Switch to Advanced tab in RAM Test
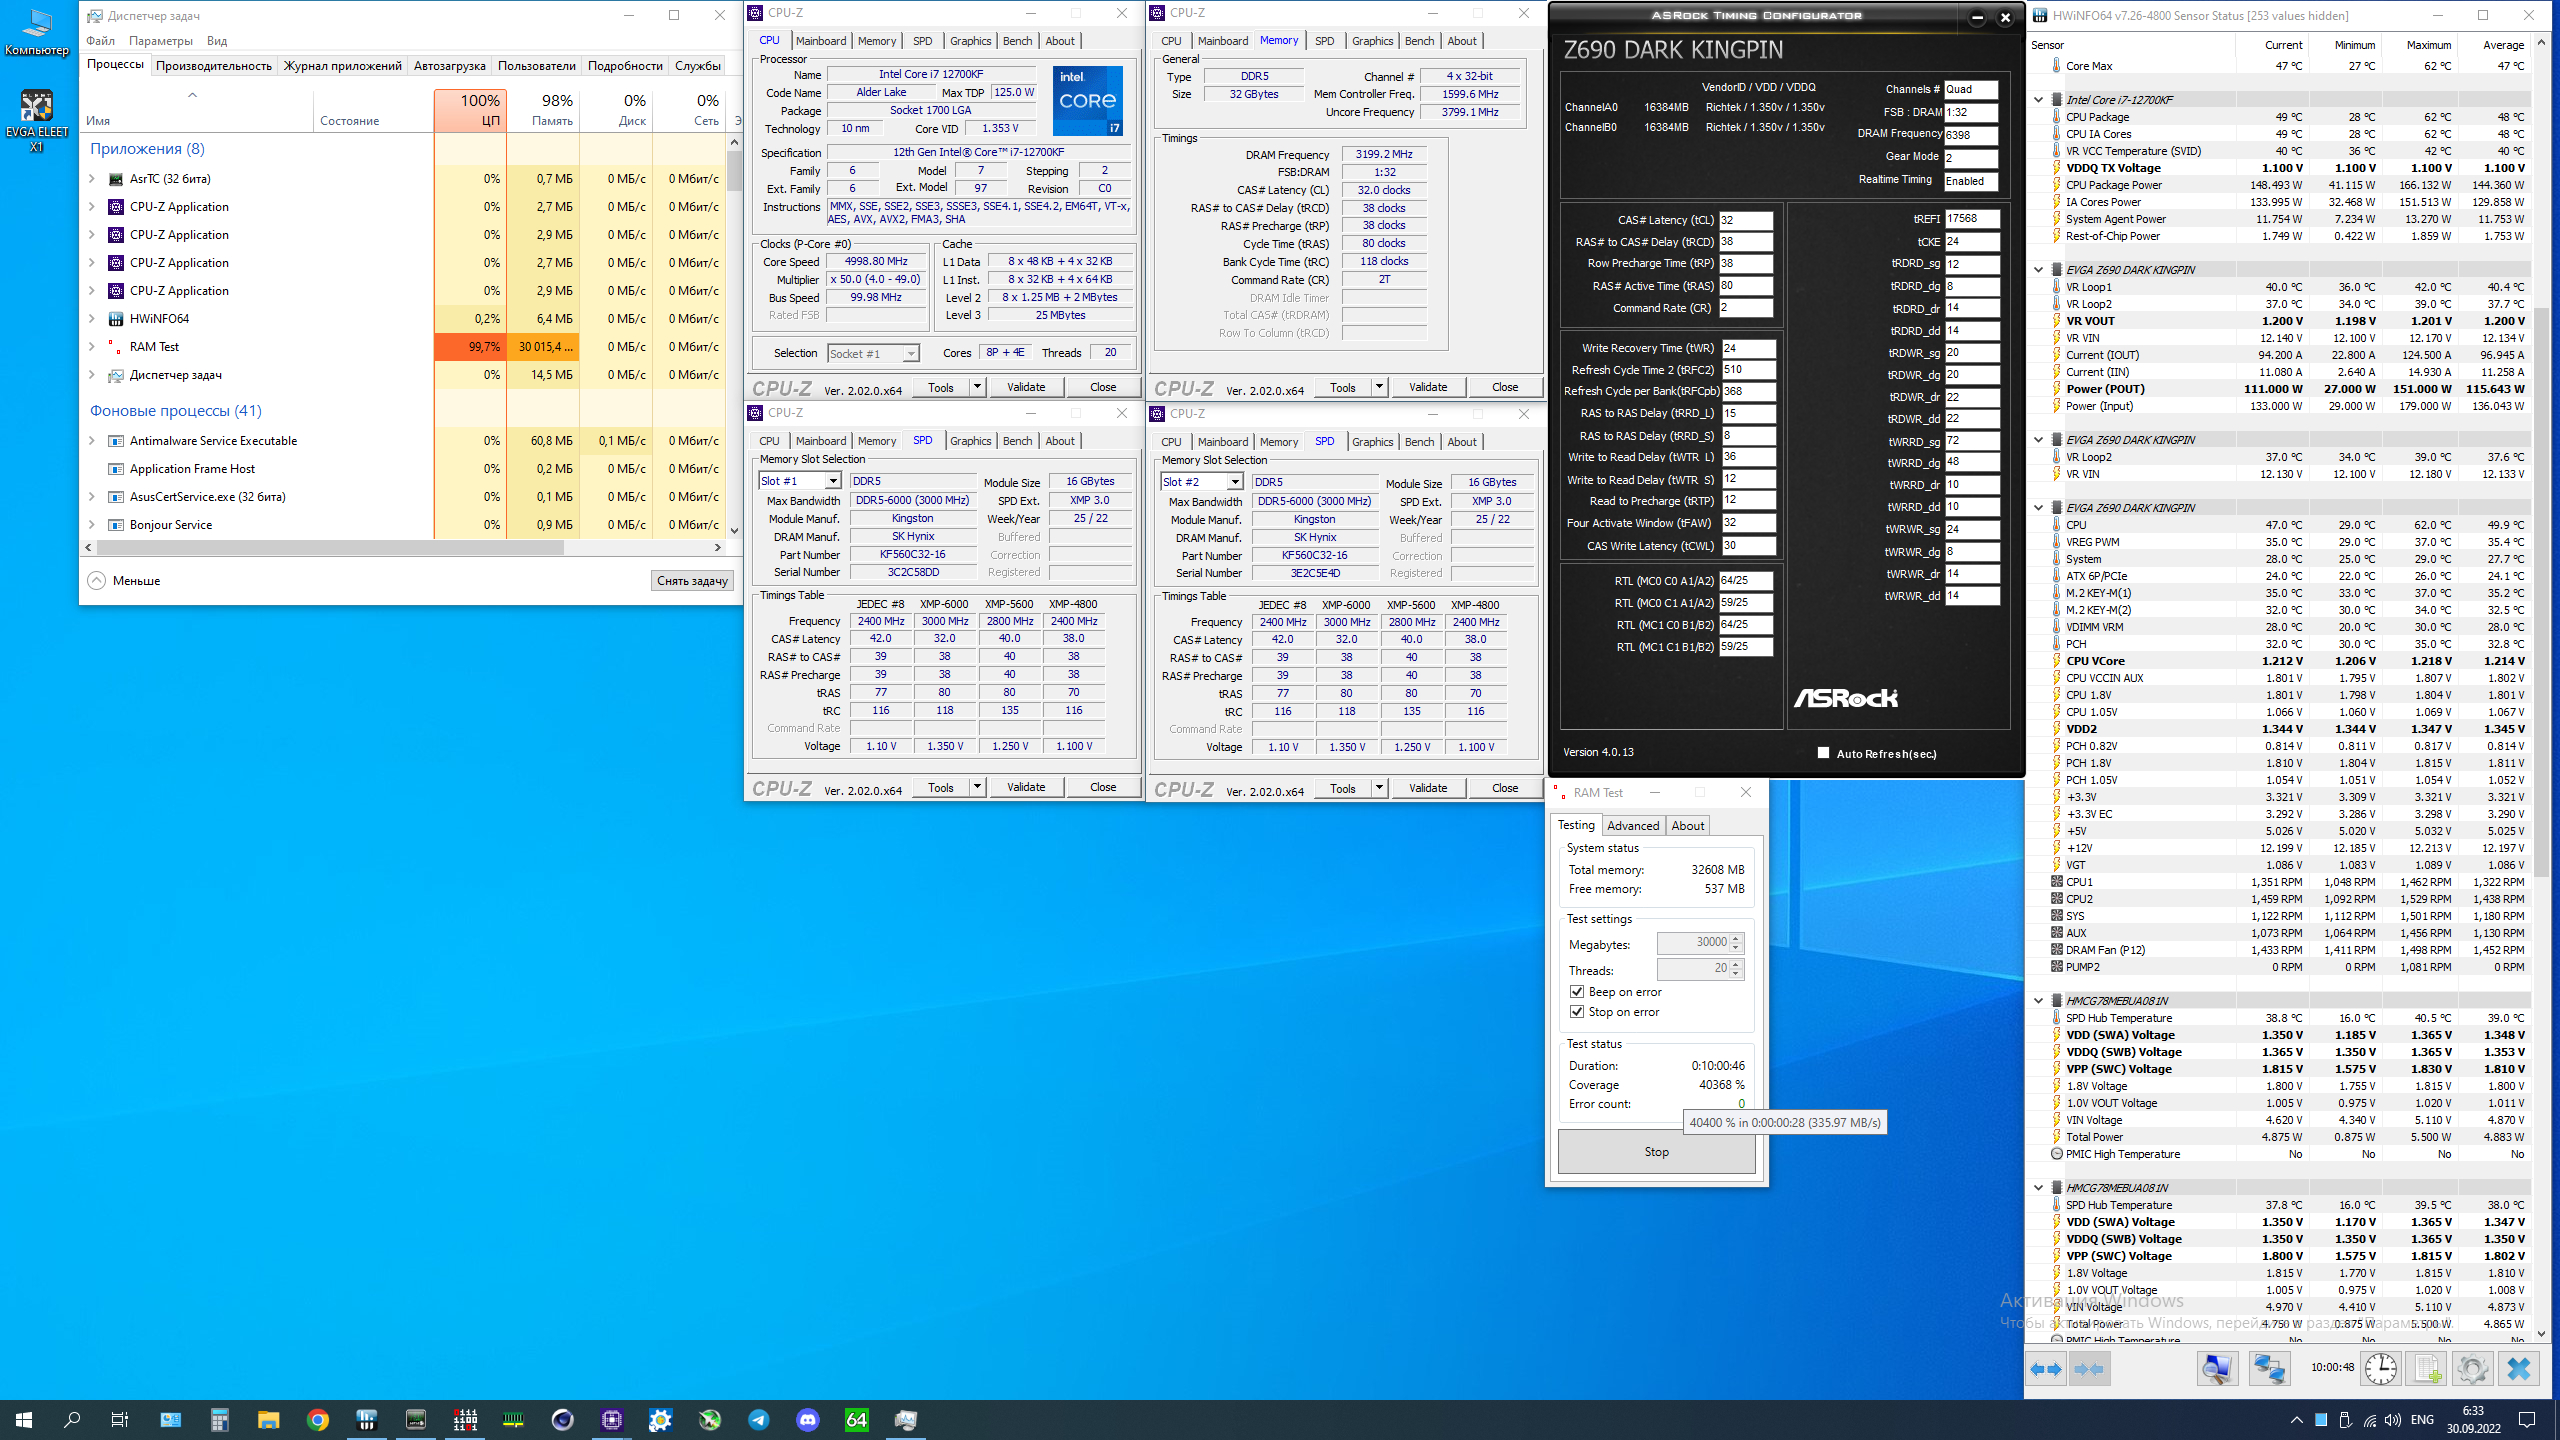The height and width of the screenshot is (1440, 2560). pyautogui.click(x=1632, y=825)
